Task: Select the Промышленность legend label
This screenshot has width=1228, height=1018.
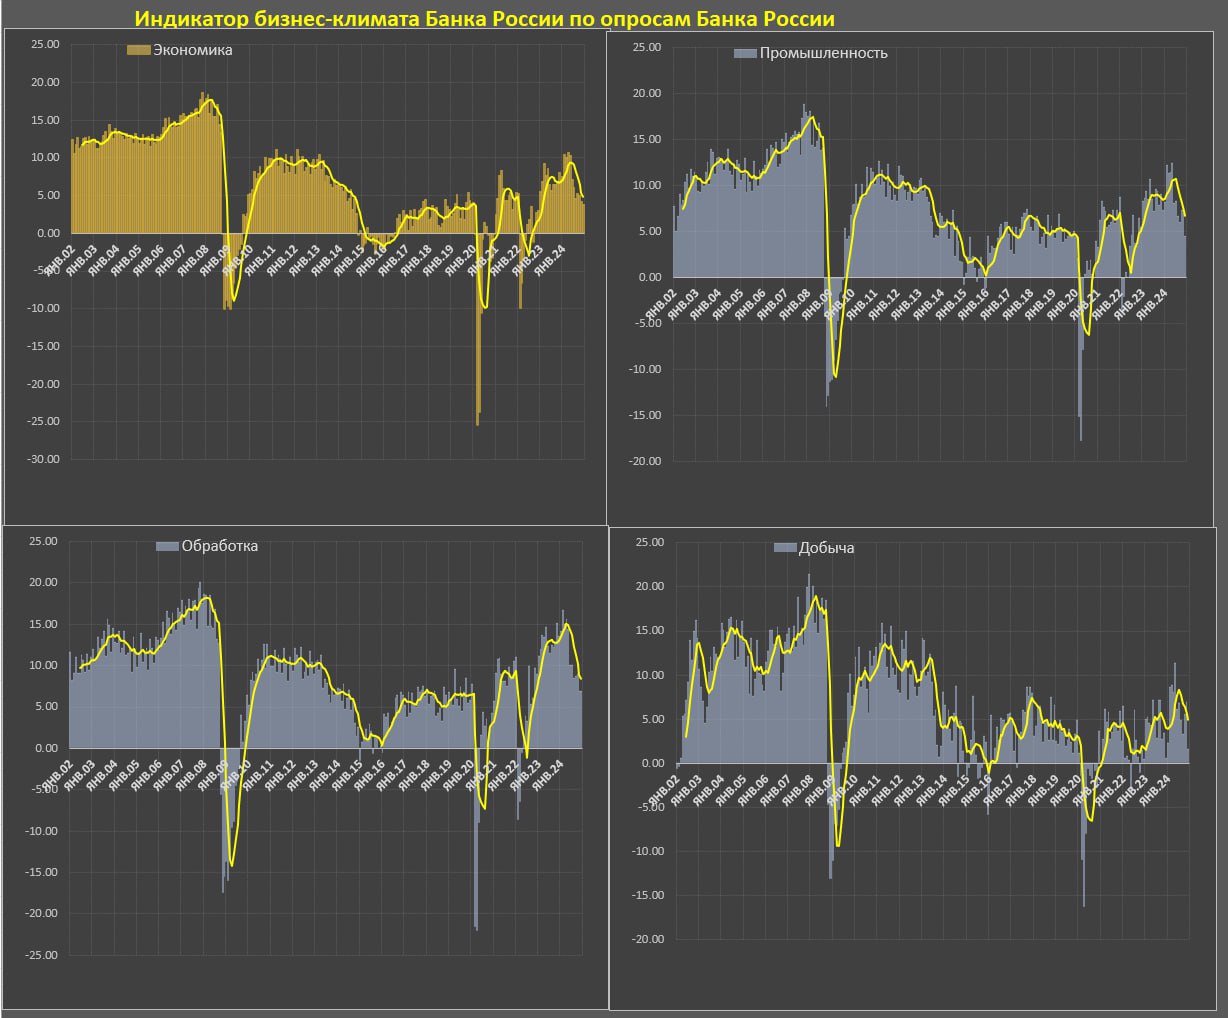Action: (823, 53)
